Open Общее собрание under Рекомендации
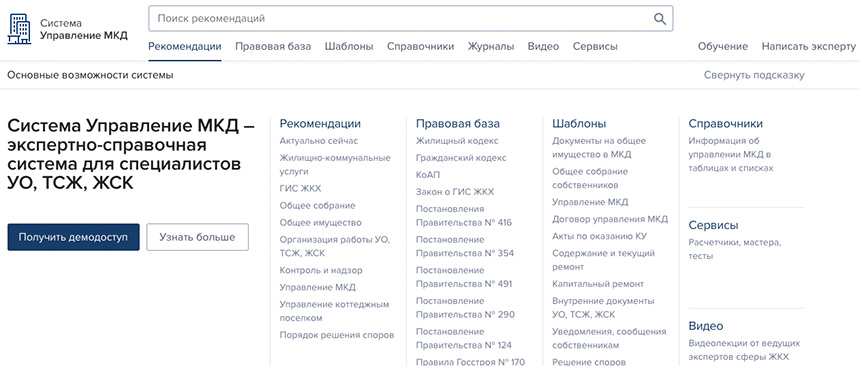The image size is (860, 370). point(318,206)
